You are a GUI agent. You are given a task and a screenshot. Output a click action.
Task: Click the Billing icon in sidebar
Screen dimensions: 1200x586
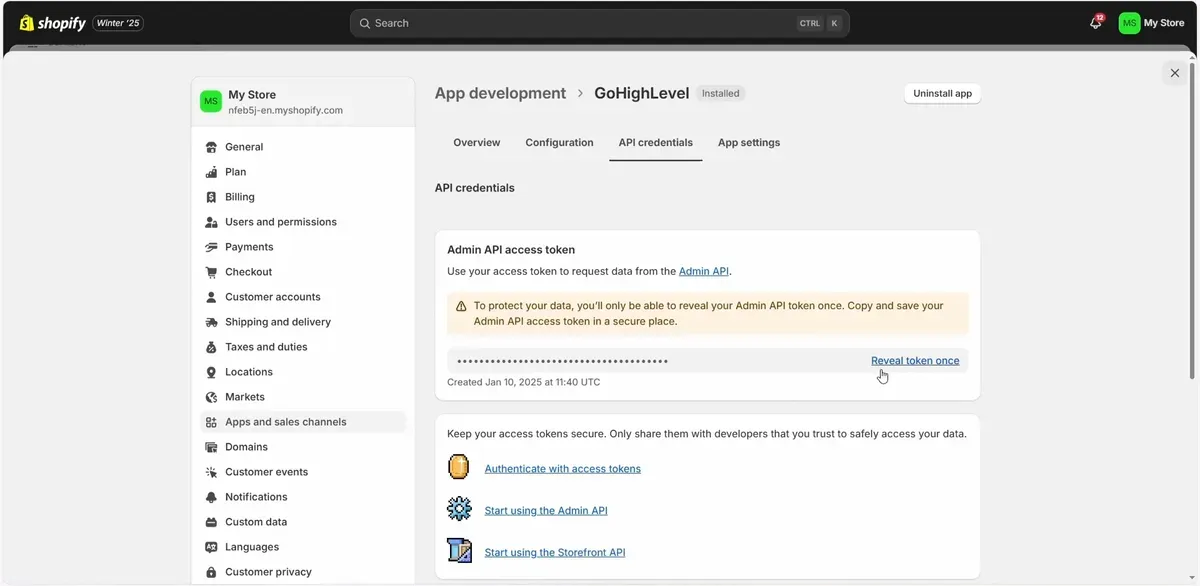211,197
